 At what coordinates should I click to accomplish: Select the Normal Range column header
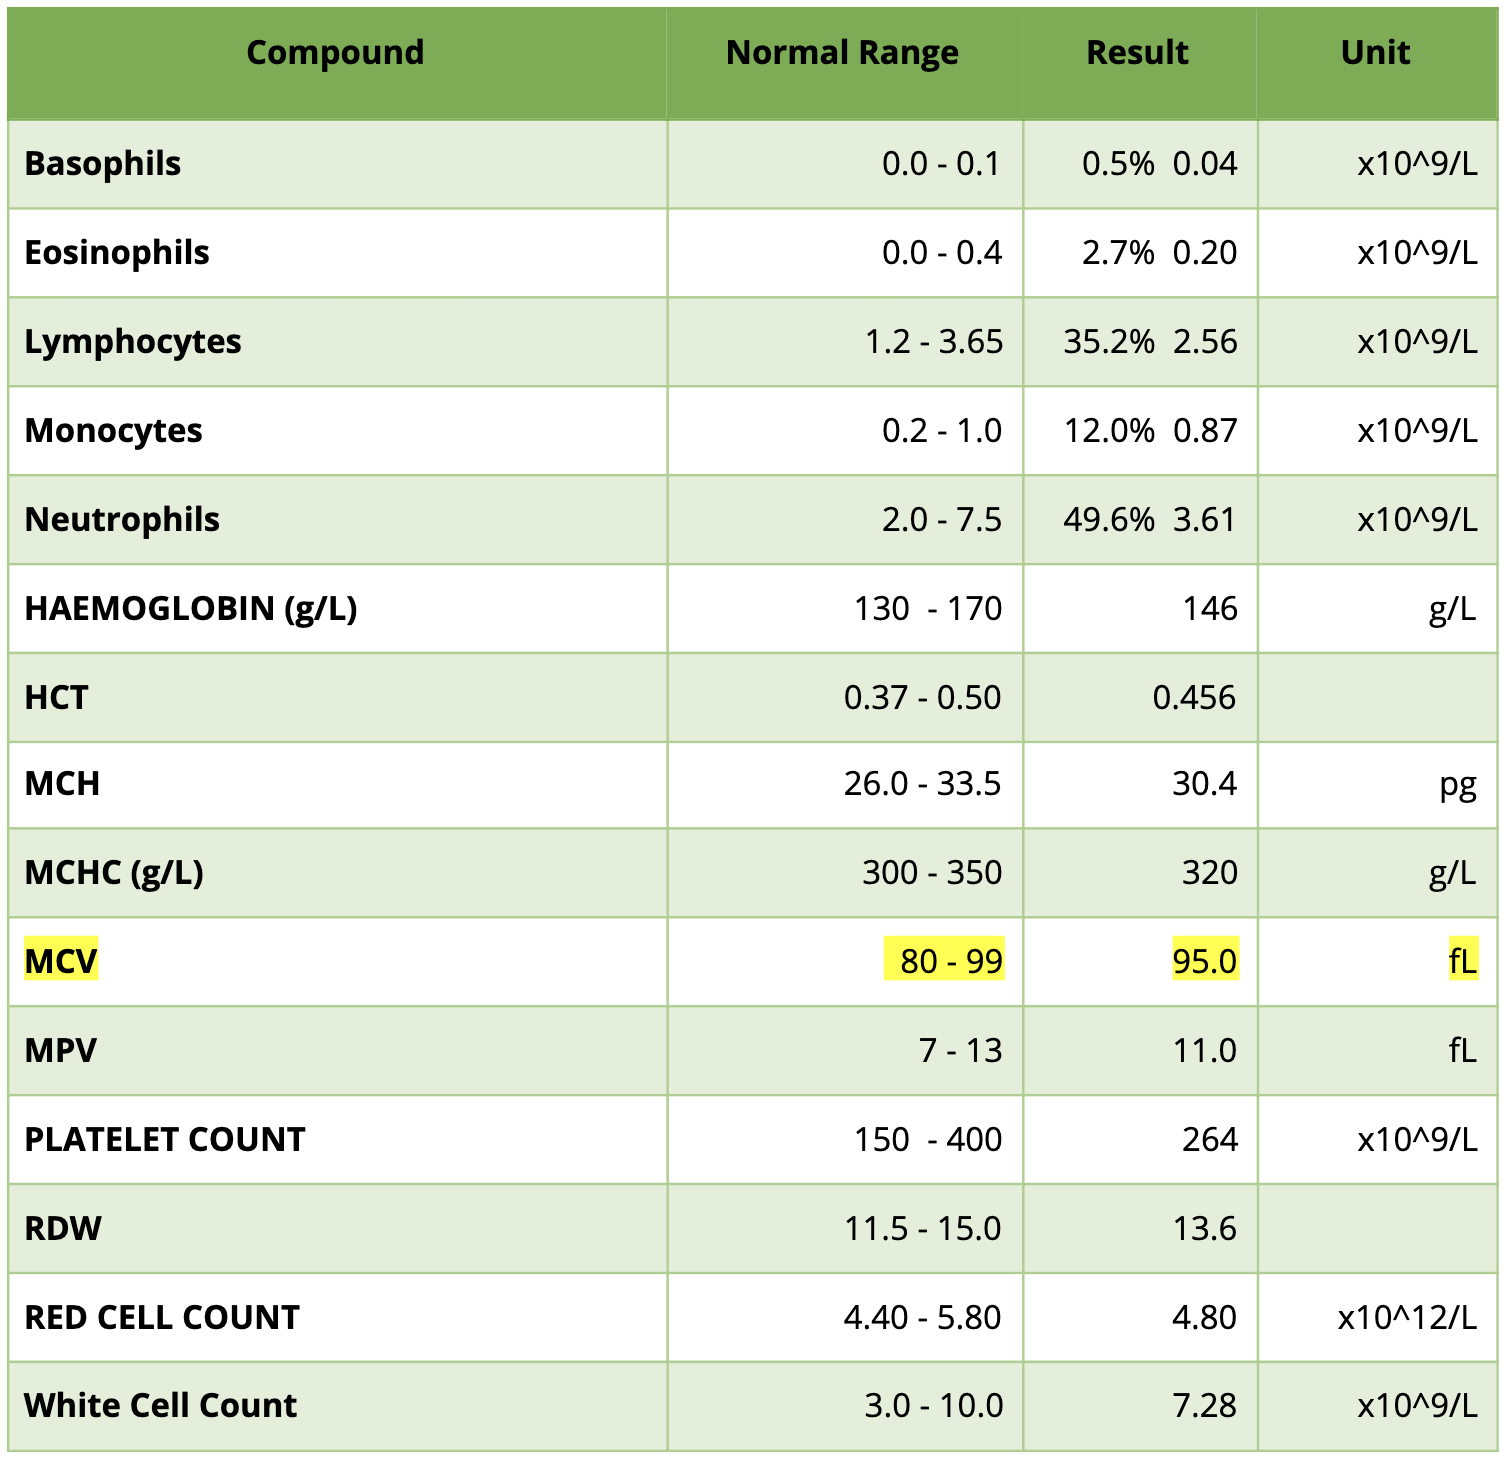click(843, 52)
